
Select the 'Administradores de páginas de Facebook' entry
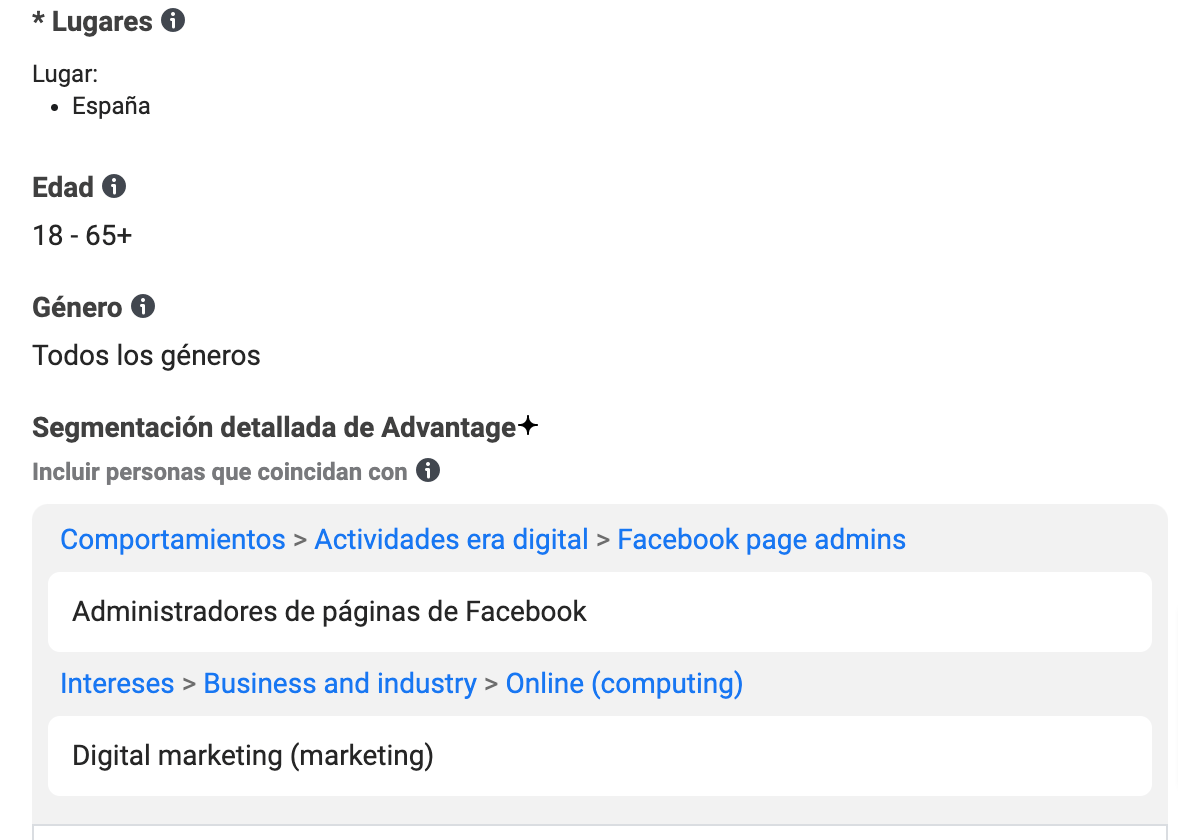329,611
